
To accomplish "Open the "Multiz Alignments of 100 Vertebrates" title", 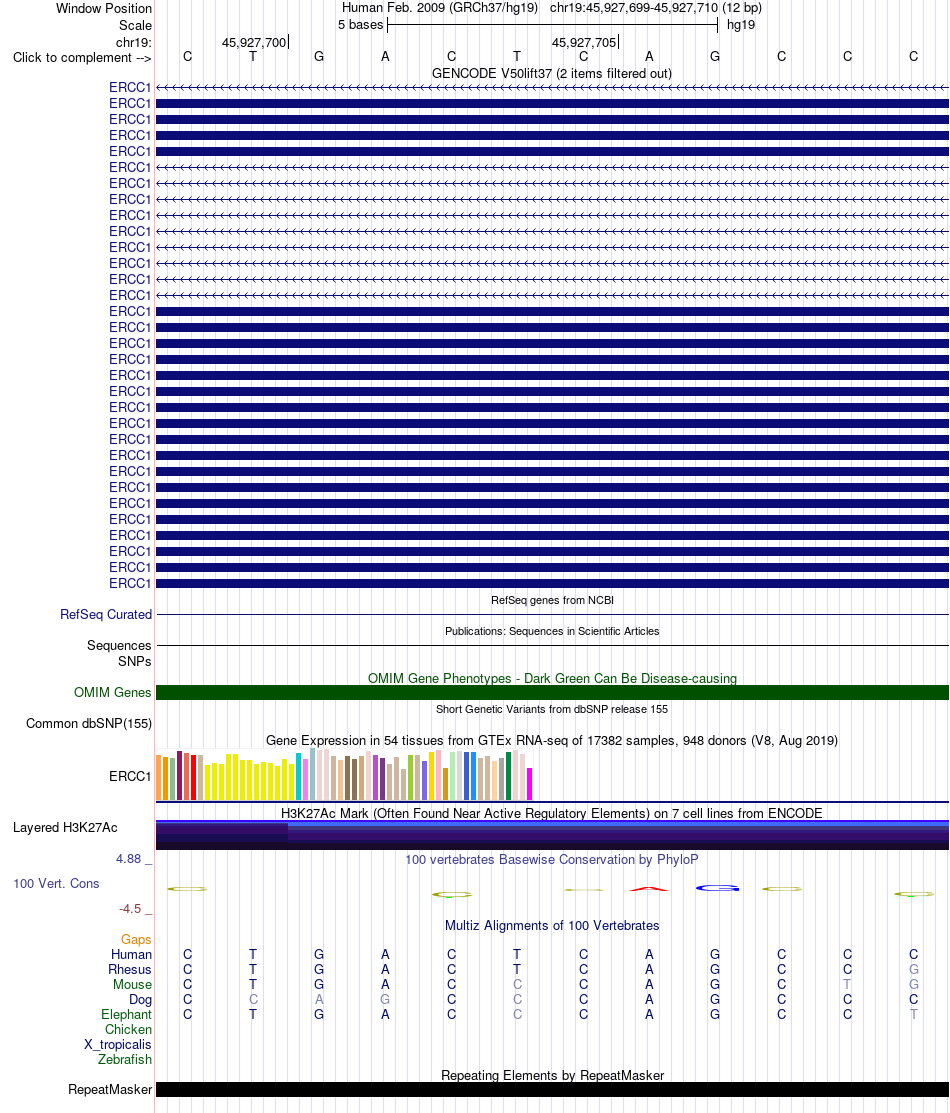I will pyautogui.click(x=552, y=926).
